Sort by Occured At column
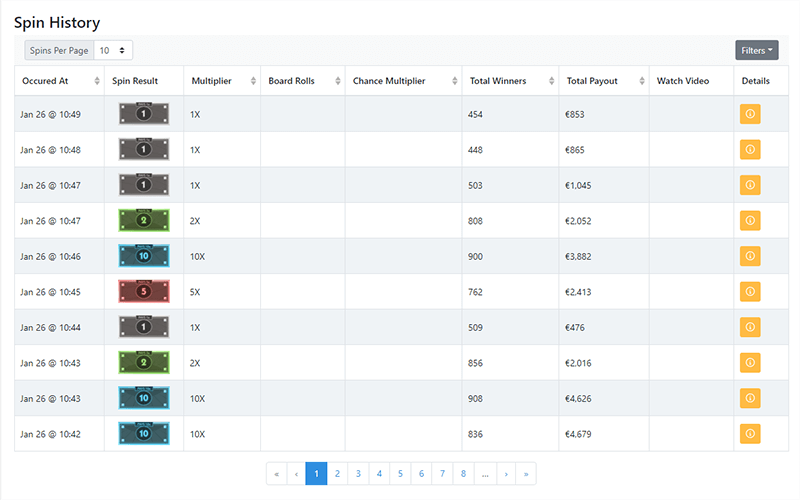This screenshot has height=500, width=800. (59, 81)
